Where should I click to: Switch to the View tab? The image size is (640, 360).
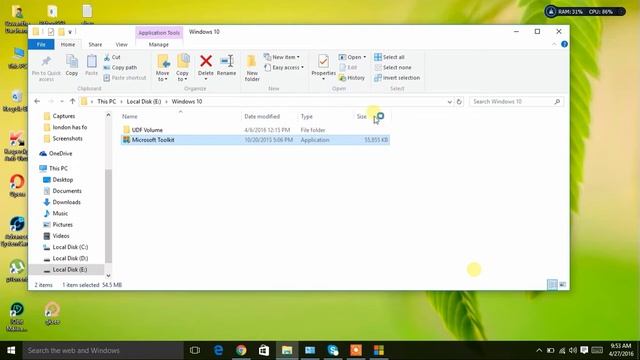(122, 44)
